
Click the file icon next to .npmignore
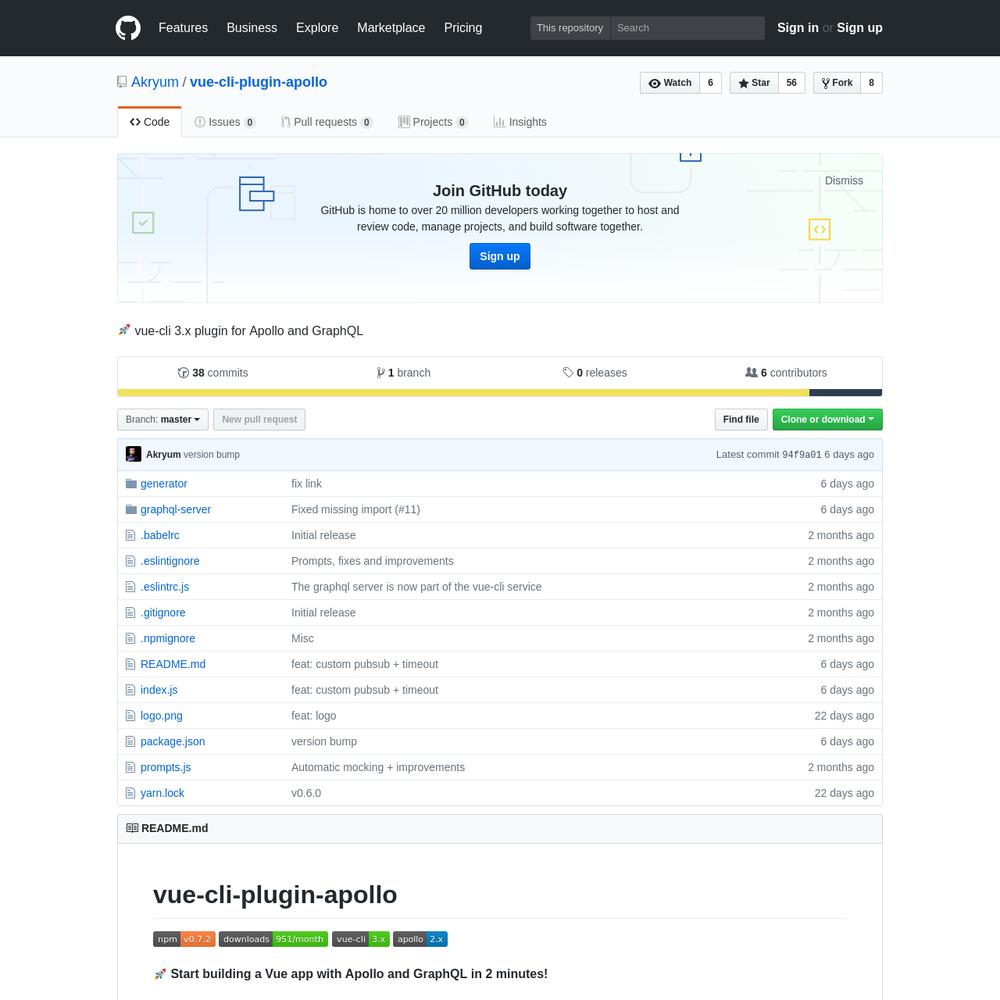(130, 638)
